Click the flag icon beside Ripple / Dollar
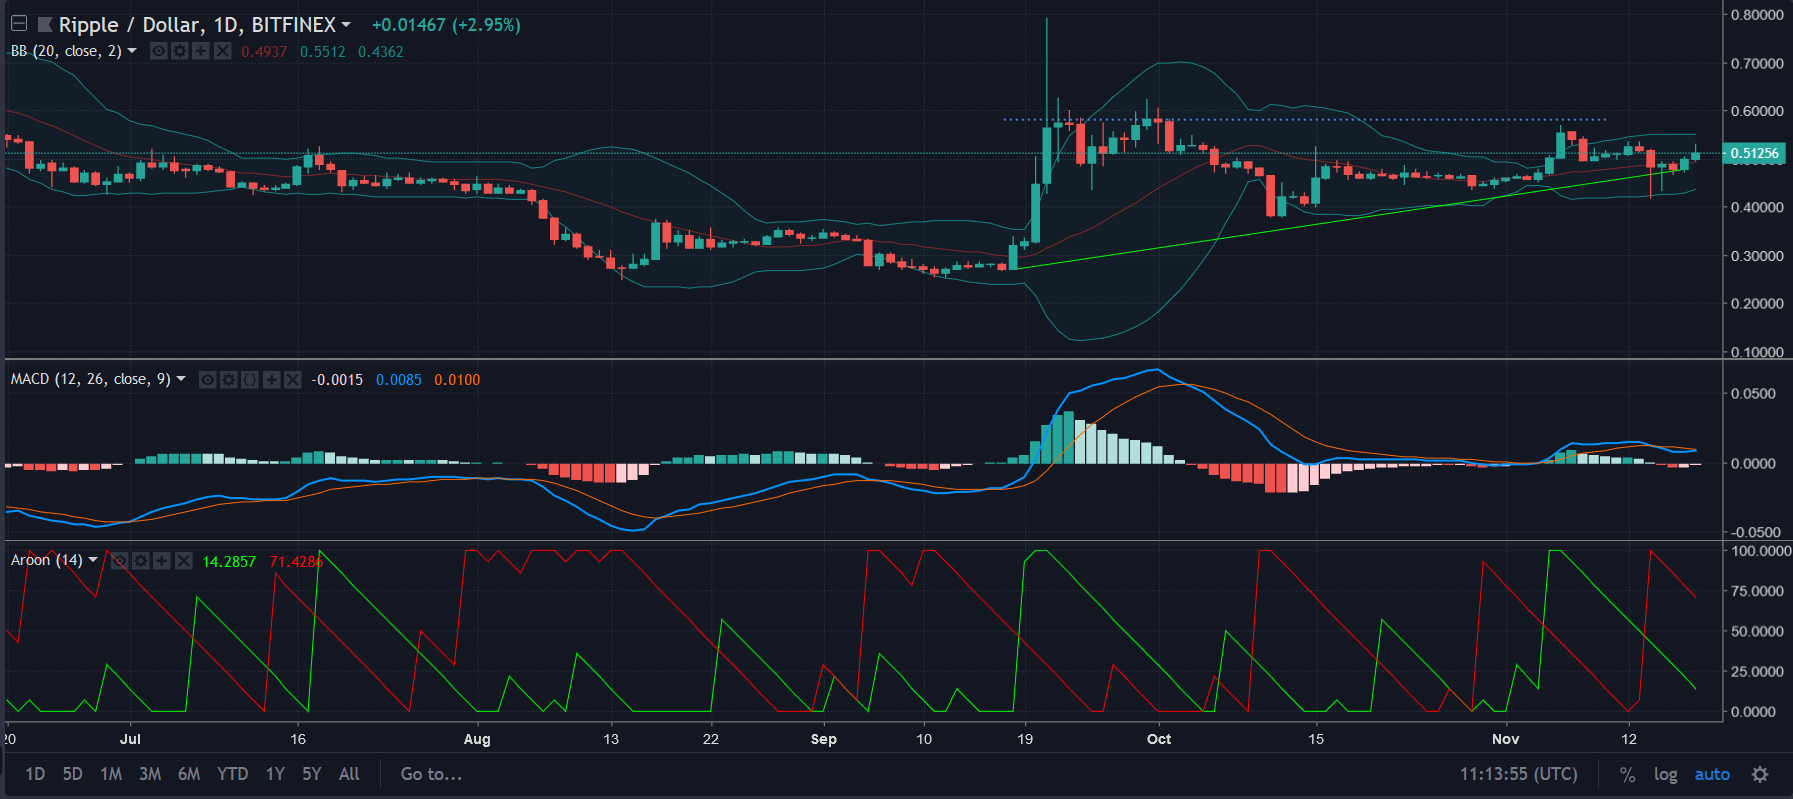The height and width of the screenshot is (799, 1793). [x=45, y=24]
